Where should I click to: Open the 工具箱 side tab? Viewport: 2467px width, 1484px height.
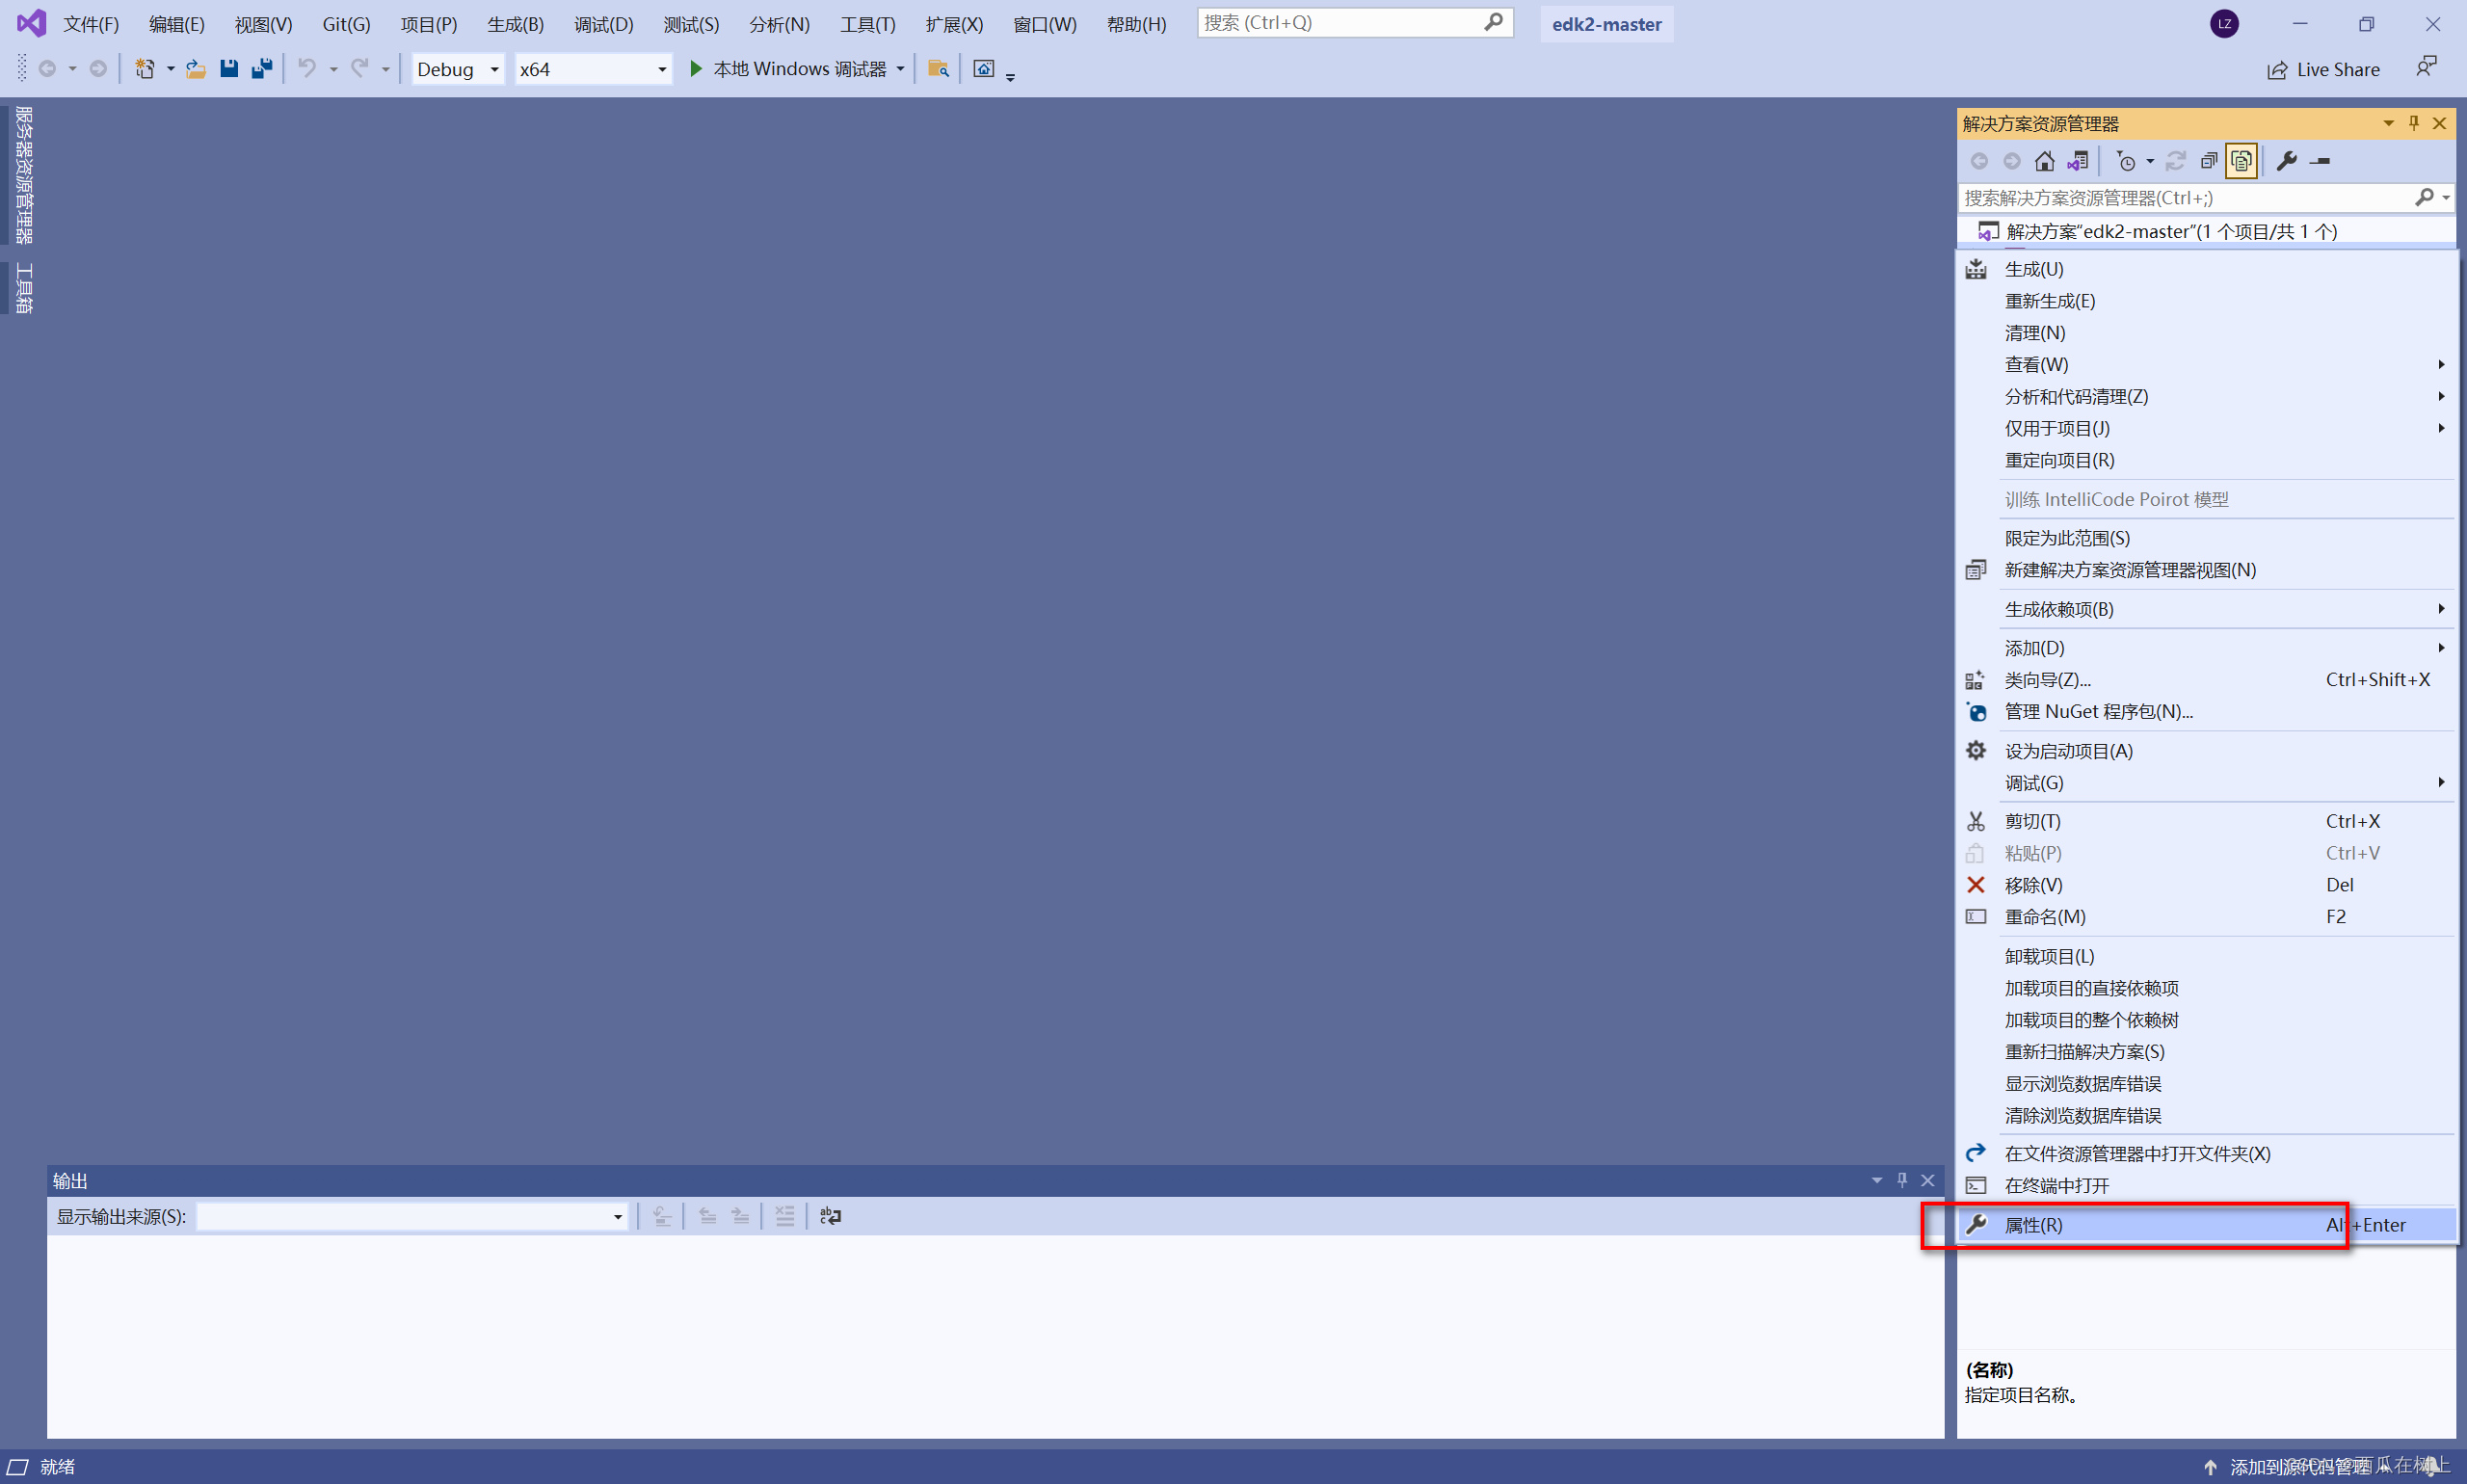pyautogui.click(x=24, y=289)
